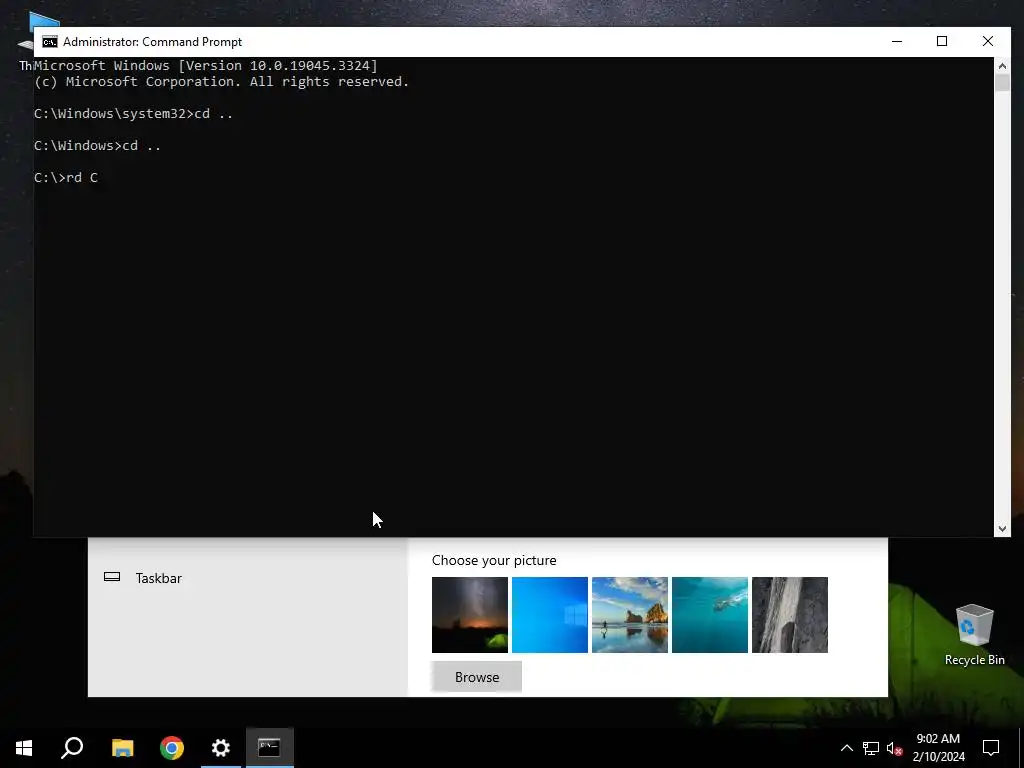The height and width of the screenshot is (768, 1024).
Task: Show hidden system tray icons
Action: click(846, 748)
